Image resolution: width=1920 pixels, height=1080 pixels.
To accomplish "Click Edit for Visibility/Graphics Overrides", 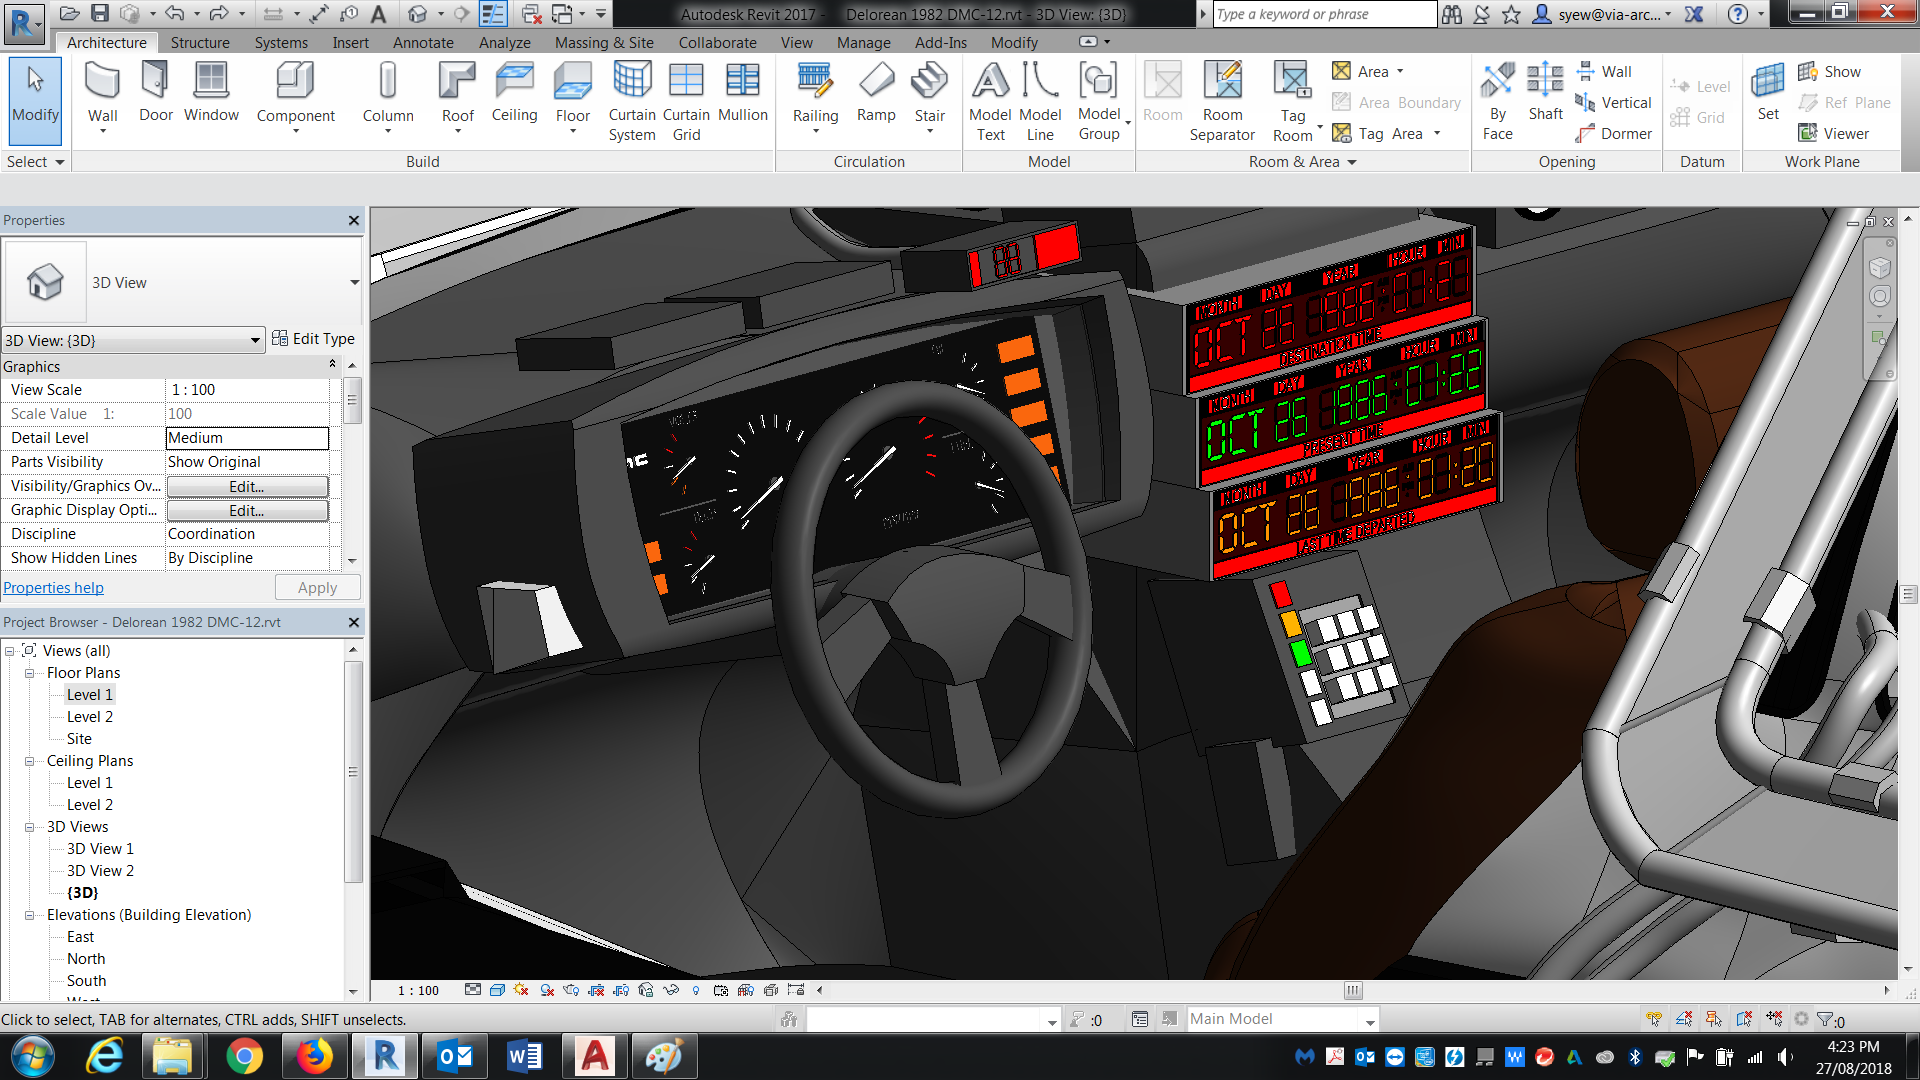I will 247,486.
